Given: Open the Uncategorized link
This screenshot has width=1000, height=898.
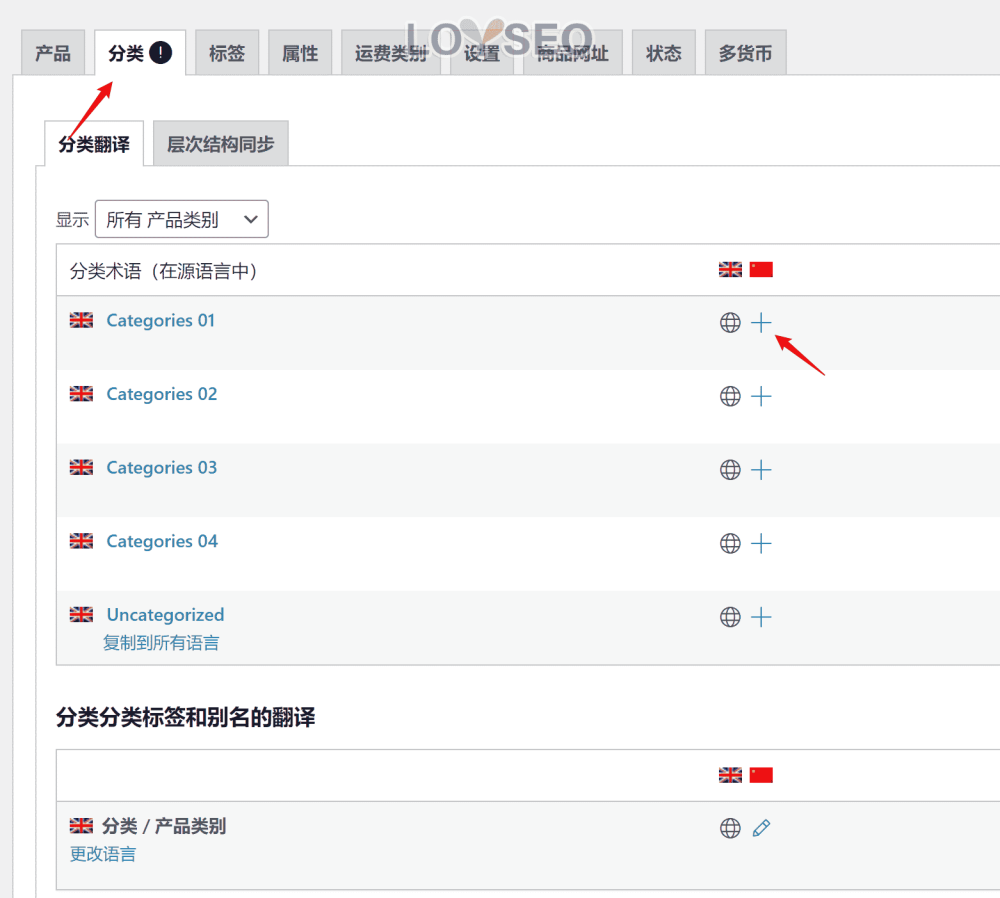Looking at the screenshot, I should [x=165, y=615].
